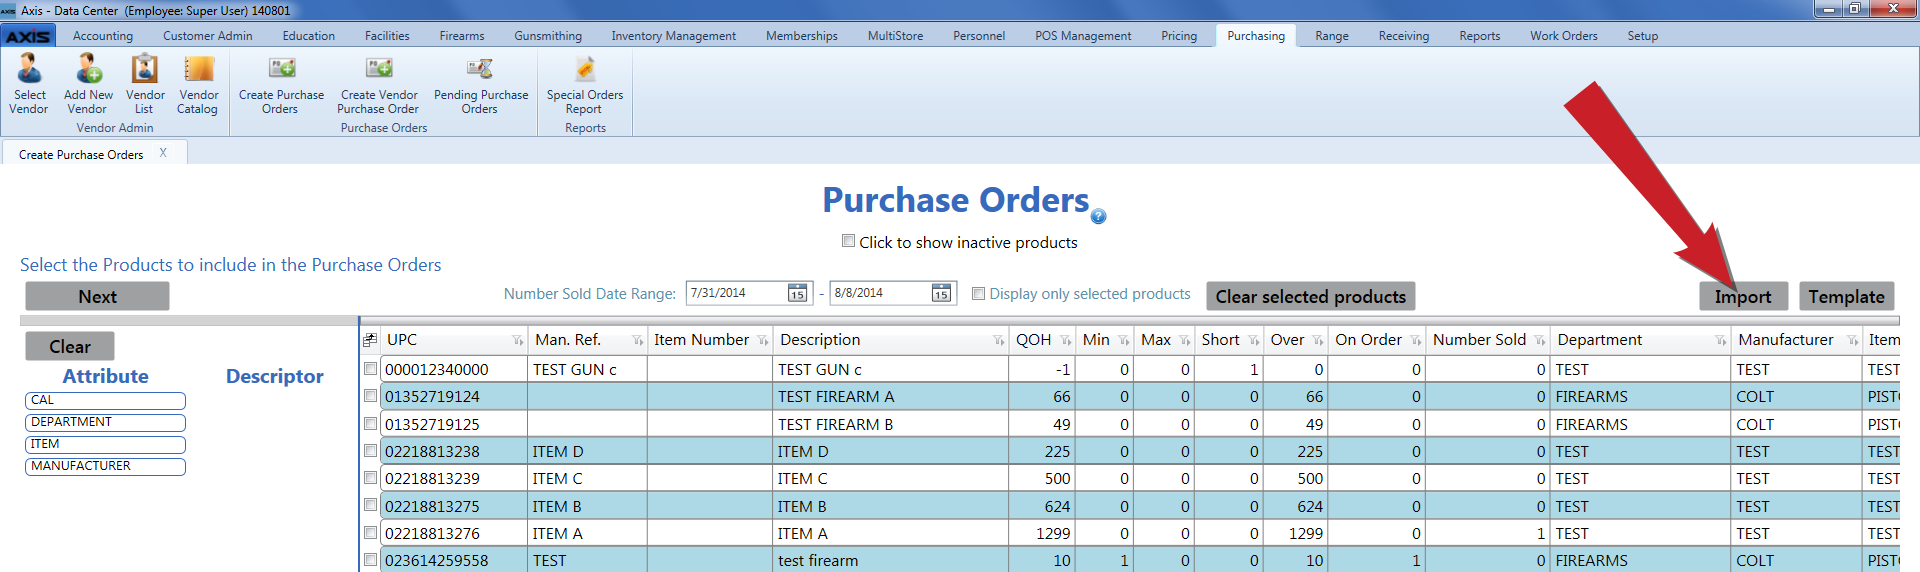Open Vendor Catalog
Viewport: 1920px width, 572px height.
[x=198, y=83]
